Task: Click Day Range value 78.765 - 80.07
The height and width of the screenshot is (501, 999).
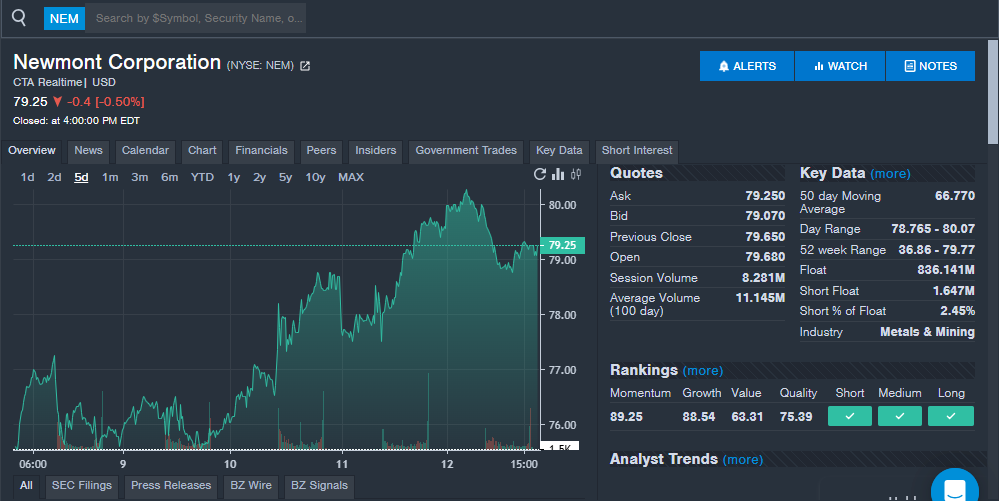Action: click(933, 229)
